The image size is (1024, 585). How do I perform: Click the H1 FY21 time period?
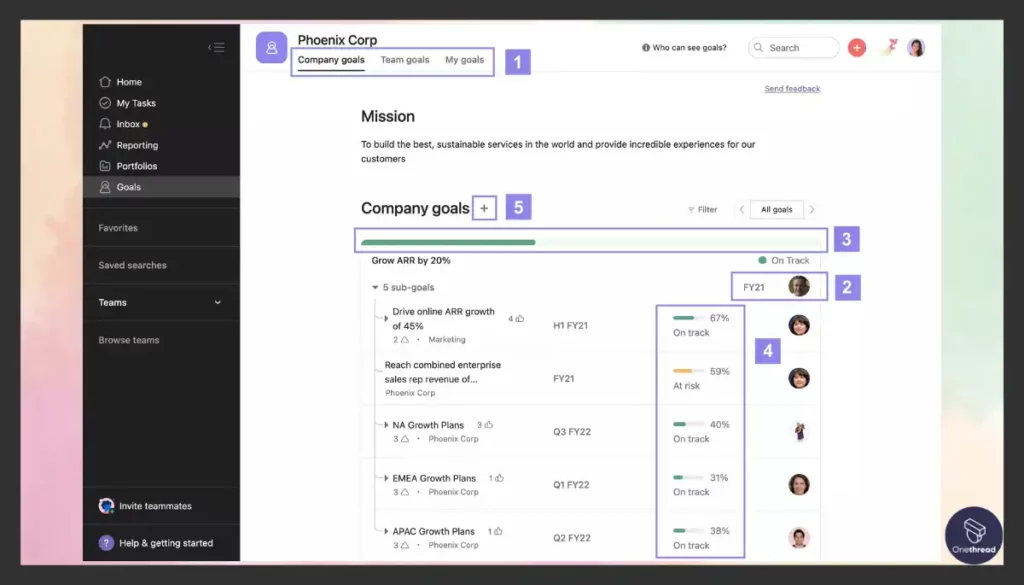pos(570,325)
